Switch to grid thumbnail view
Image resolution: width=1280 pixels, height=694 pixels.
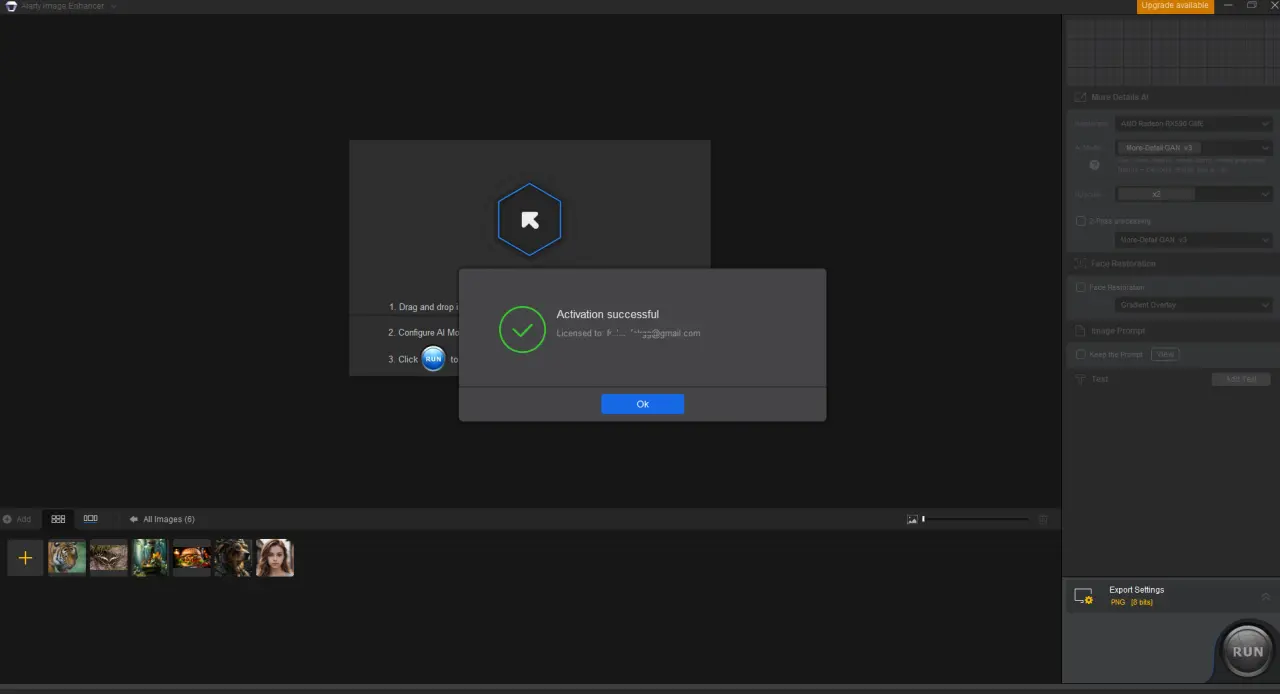tap(58, 519)
